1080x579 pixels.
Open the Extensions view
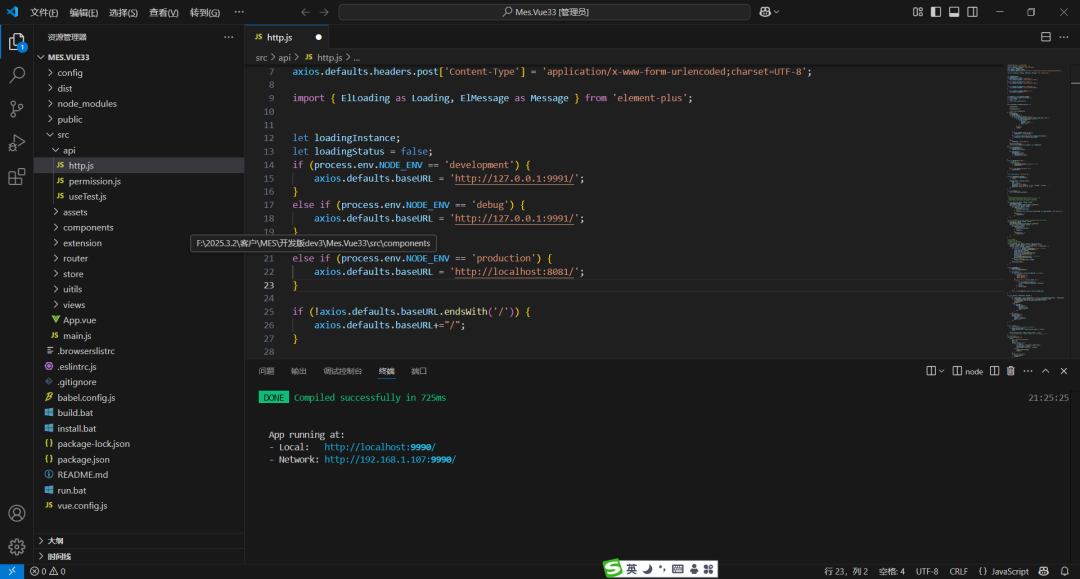17,177
